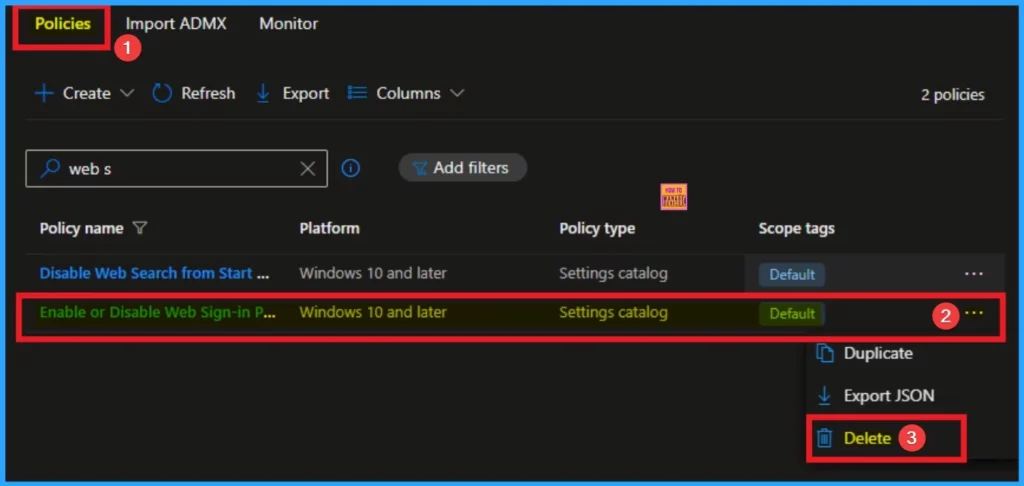The image size is (1024, 486).
Task: Refresh the policies list via the Refresh label
Action: (208, 93)
